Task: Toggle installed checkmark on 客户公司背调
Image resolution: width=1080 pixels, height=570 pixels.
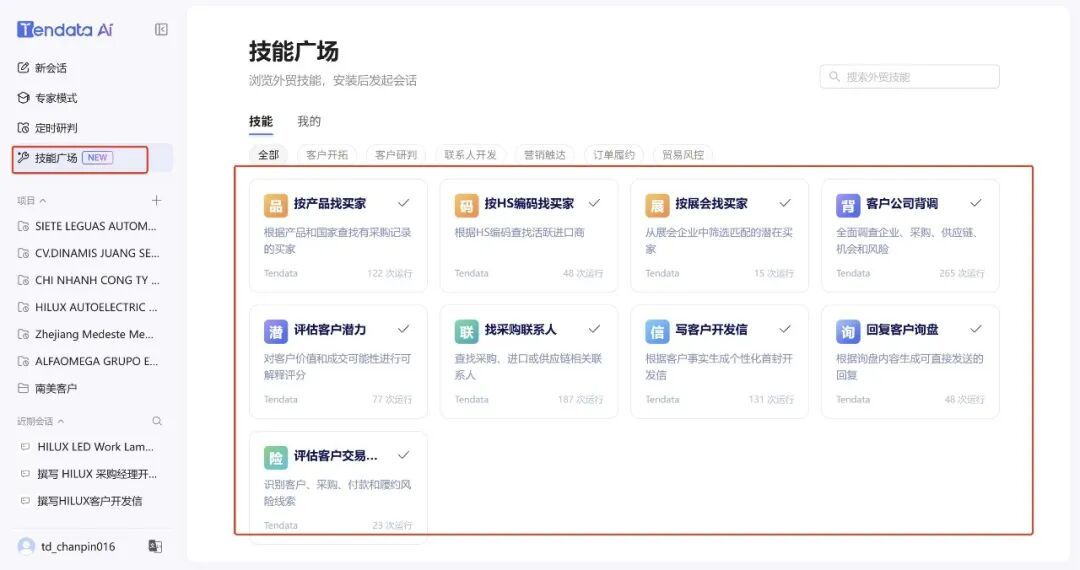Action: click(976, 203)
